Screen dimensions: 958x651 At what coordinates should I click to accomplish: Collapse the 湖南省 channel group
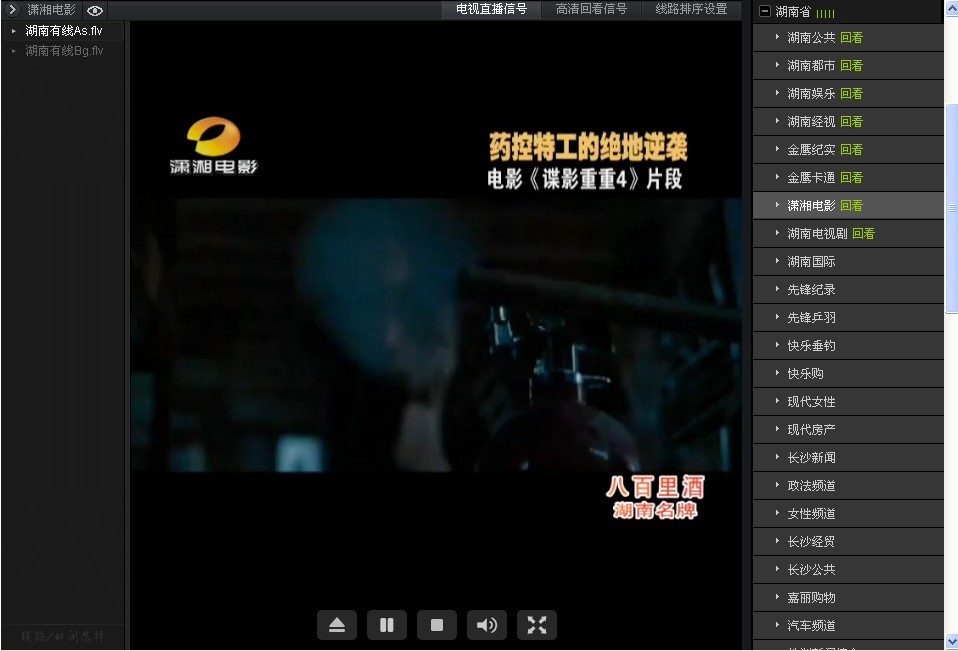pyautogui.click(x=763, y=9)
